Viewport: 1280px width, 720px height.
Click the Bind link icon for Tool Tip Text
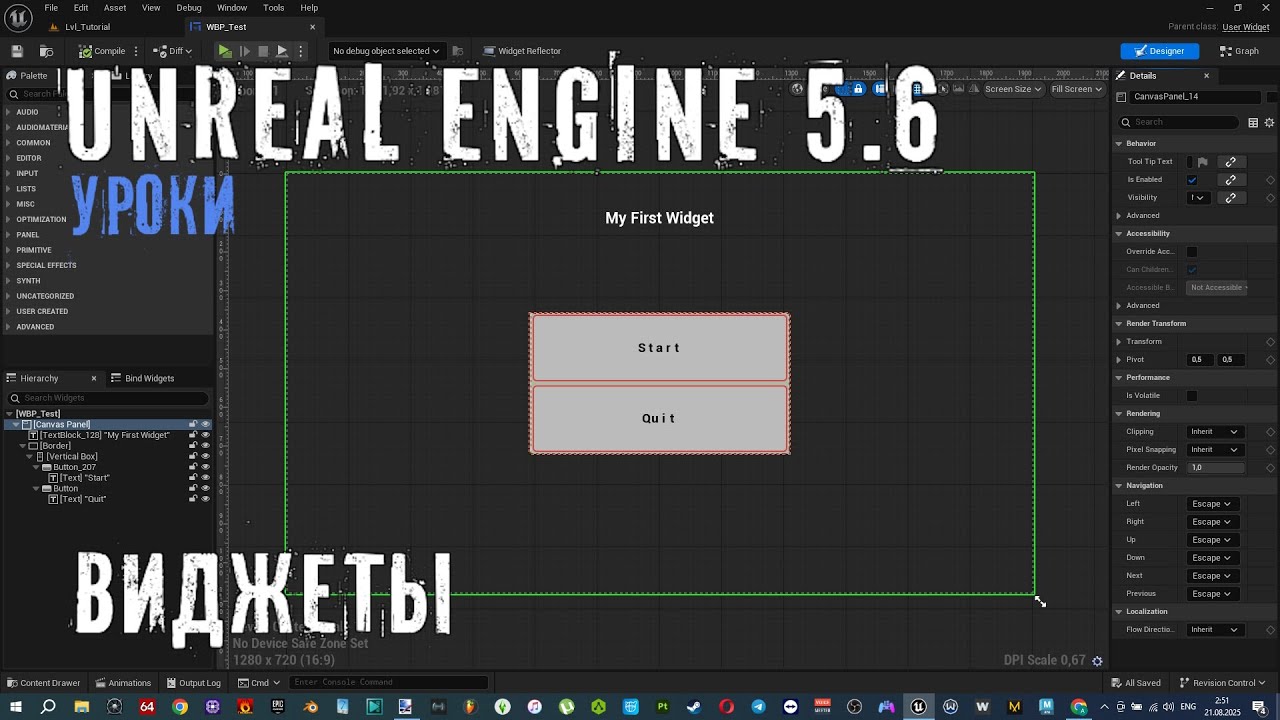pyautogui.click(x=1231, y=162)
